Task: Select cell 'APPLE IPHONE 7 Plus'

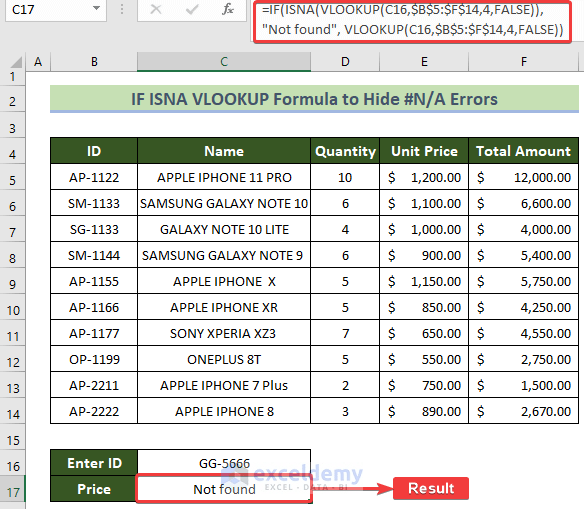Action: tap(224, 385)
